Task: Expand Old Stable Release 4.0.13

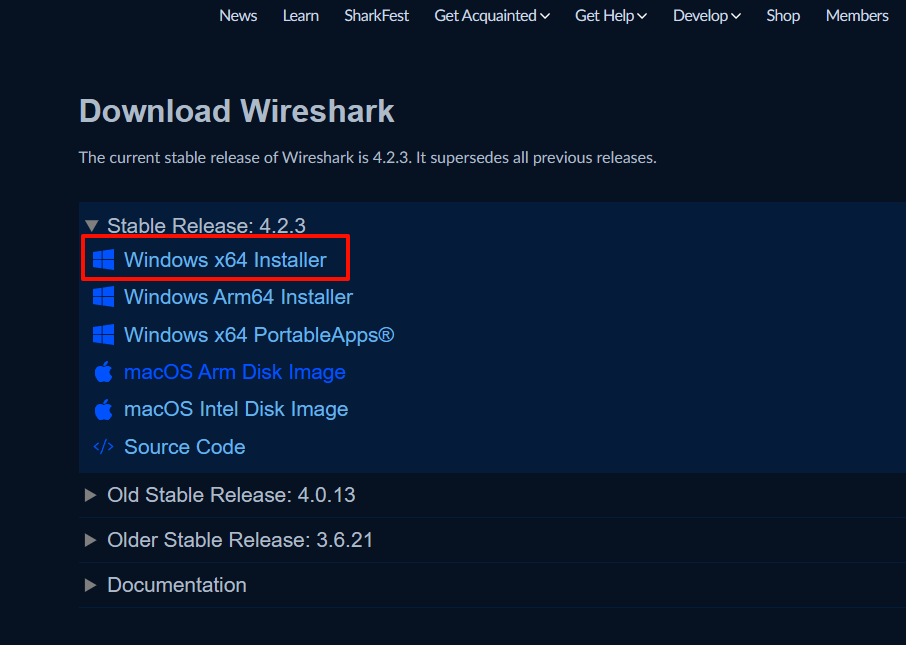Action: click(91, 495)
